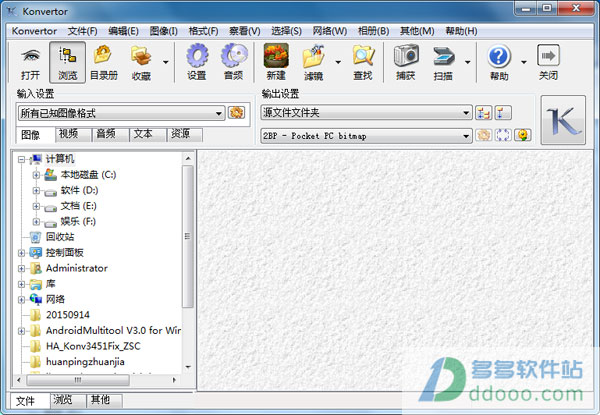Screen dimensions: 600x415
Task: Click the rename icon right of output folder
Action: pos(502,113)
